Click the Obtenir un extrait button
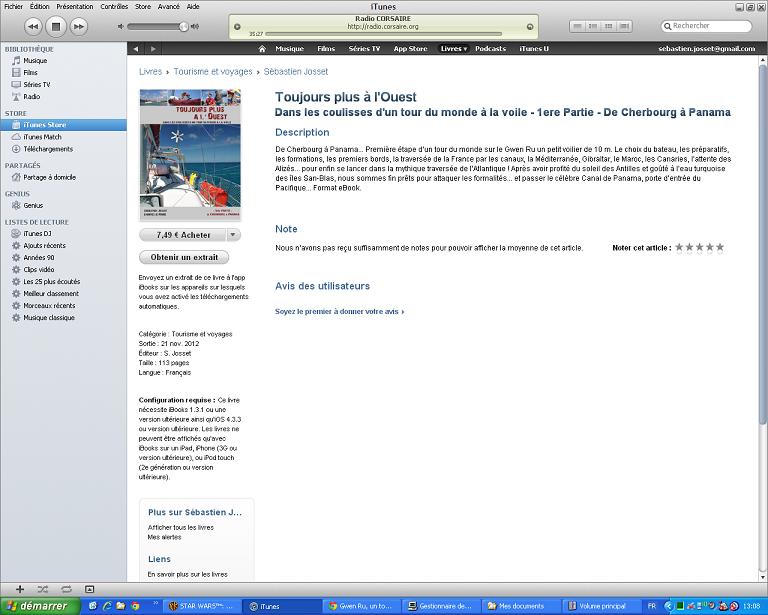The image size is (768, 615). 184,257
